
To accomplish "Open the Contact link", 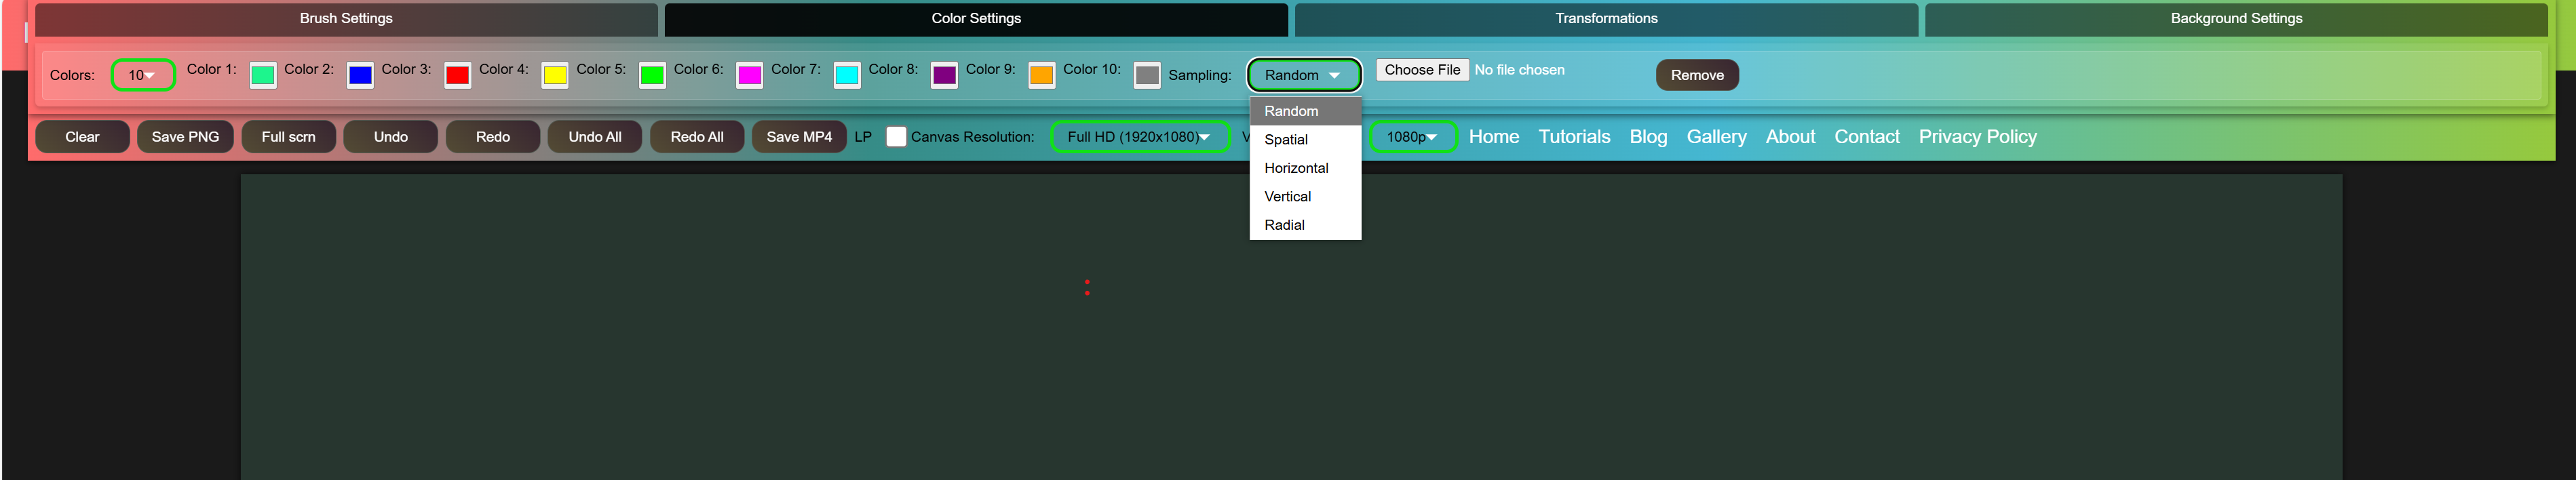I will [1866, 137].
